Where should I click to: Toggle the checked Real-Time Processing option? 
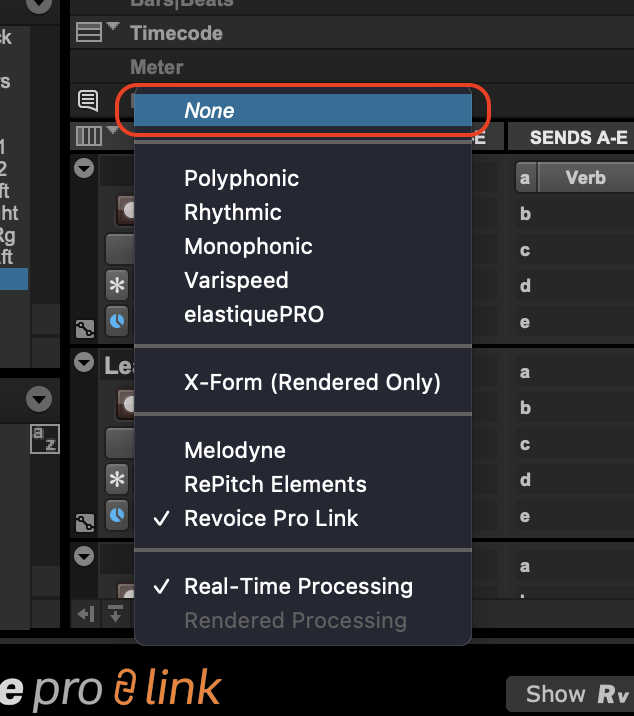(x=298, y=587)
